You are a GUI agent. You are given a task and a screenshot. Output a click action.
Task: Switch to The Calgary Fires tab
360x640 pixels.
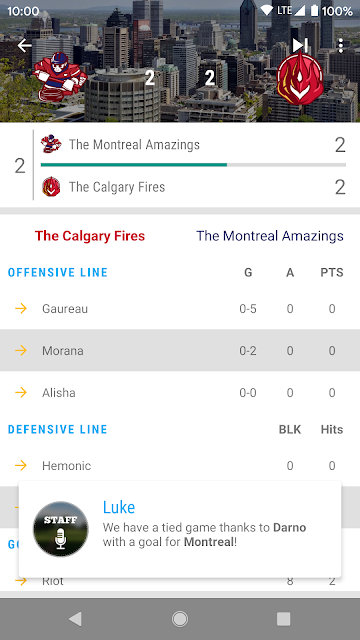tap(90, 236)
